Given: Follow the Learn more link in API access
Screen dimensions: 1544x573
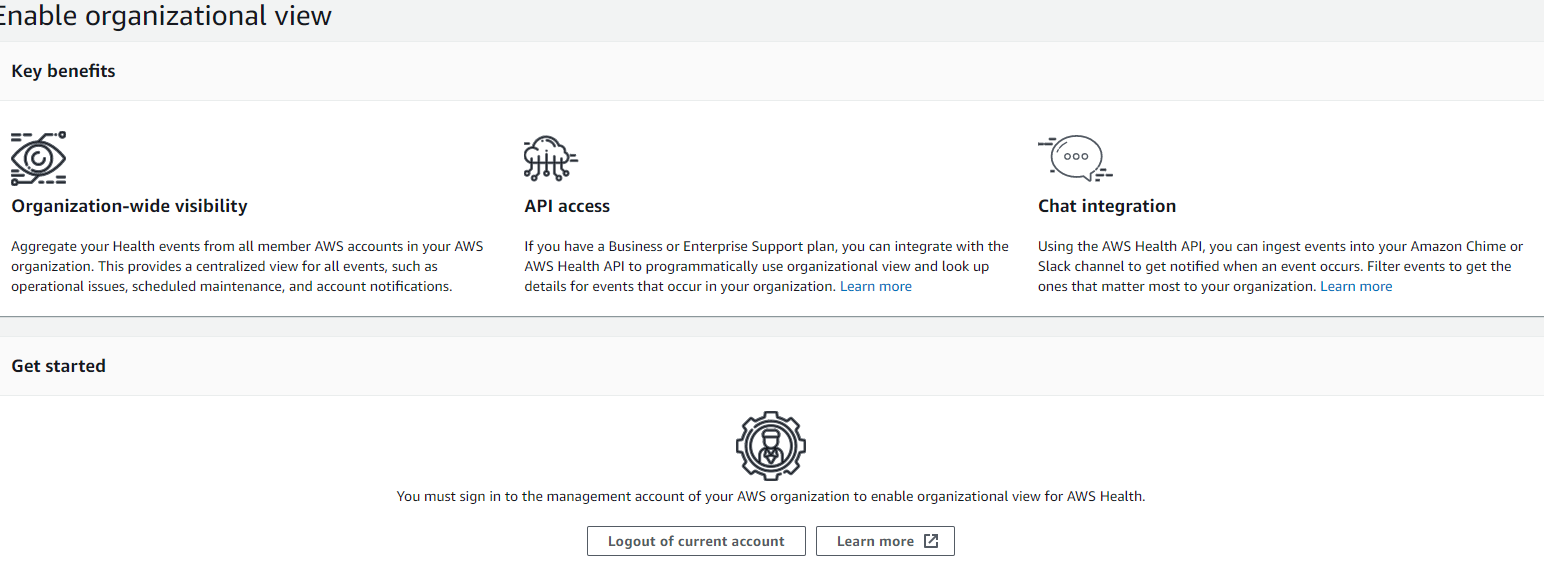Looking at the screenshot, I should point(876,286).
